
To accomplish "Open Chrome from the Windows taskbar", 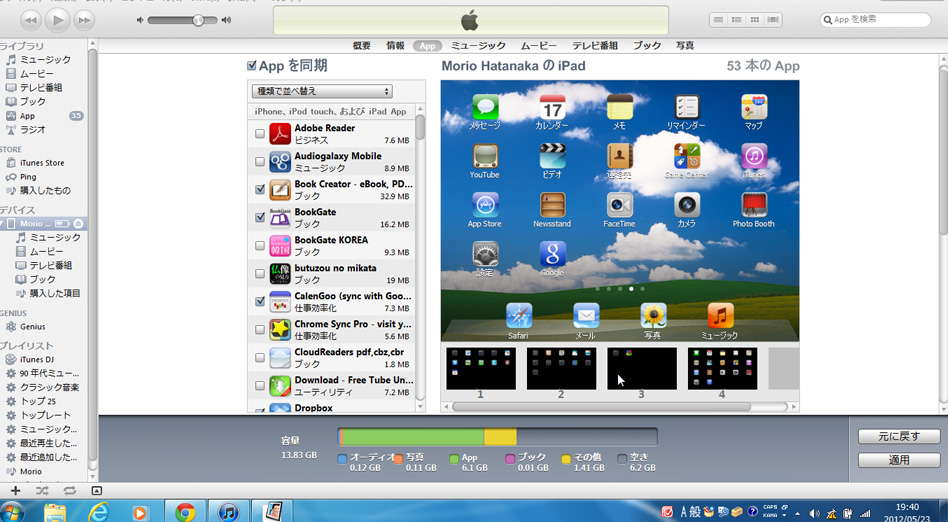I will [185, 512].
